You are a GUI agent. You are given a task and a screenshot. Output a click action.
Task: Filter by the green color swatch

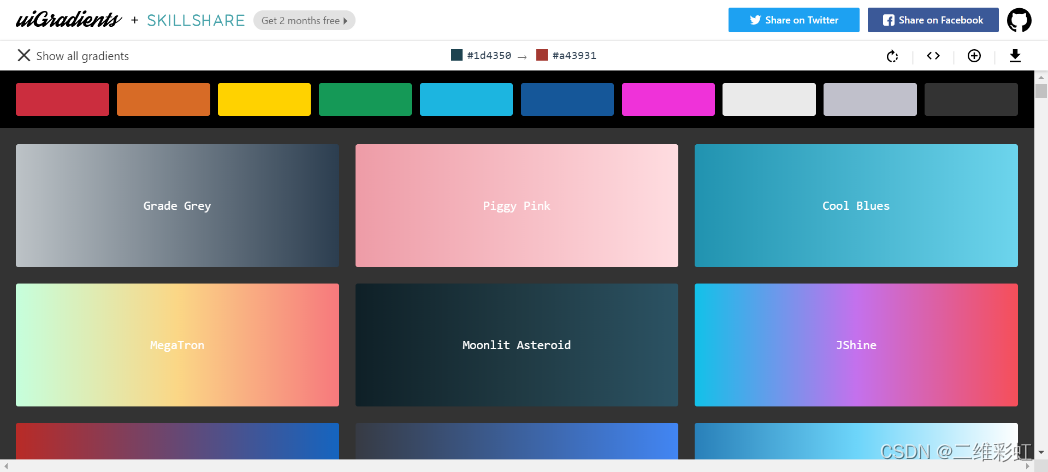tap(365, 100)
